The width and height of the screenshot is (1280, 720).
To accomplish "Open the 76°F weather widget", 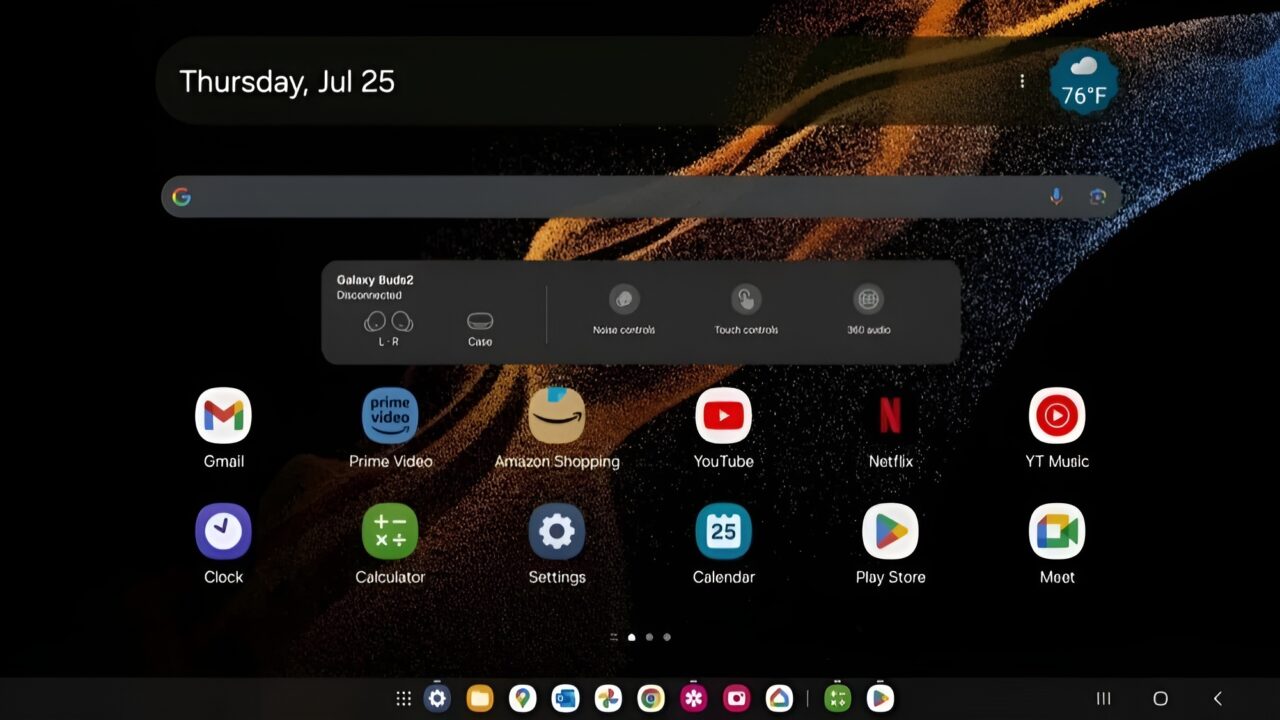I will pos(1084,82).
